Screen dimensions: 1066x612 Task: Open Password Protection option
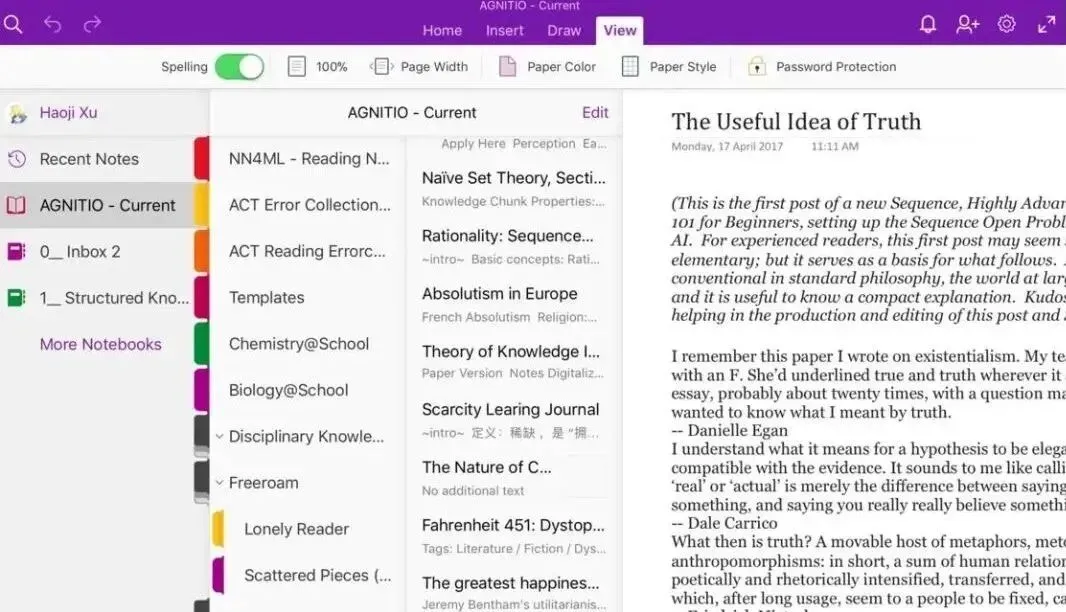pos(836,67)
